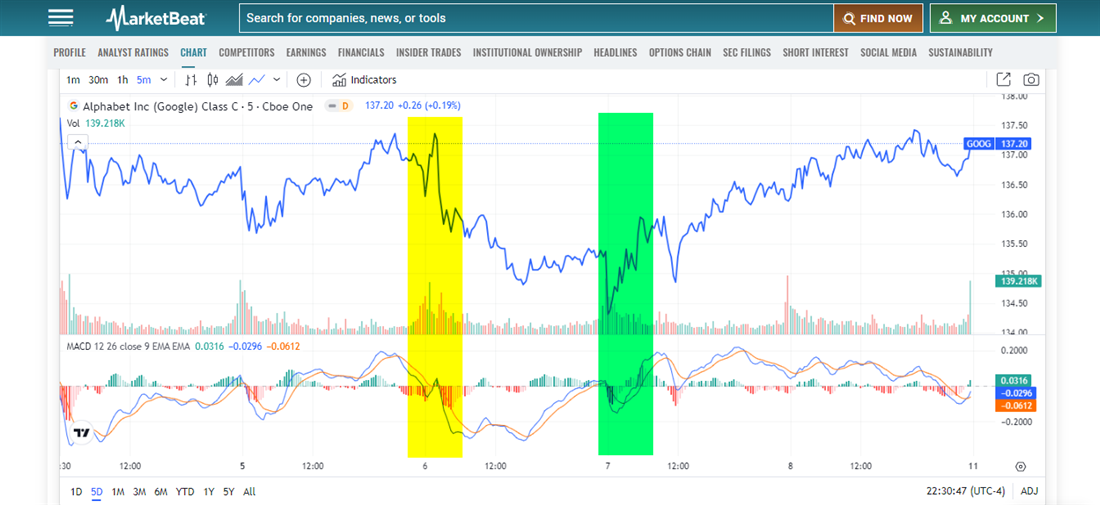Click the FIND NOW button
Screen dimensions: 1100x505
877,18
